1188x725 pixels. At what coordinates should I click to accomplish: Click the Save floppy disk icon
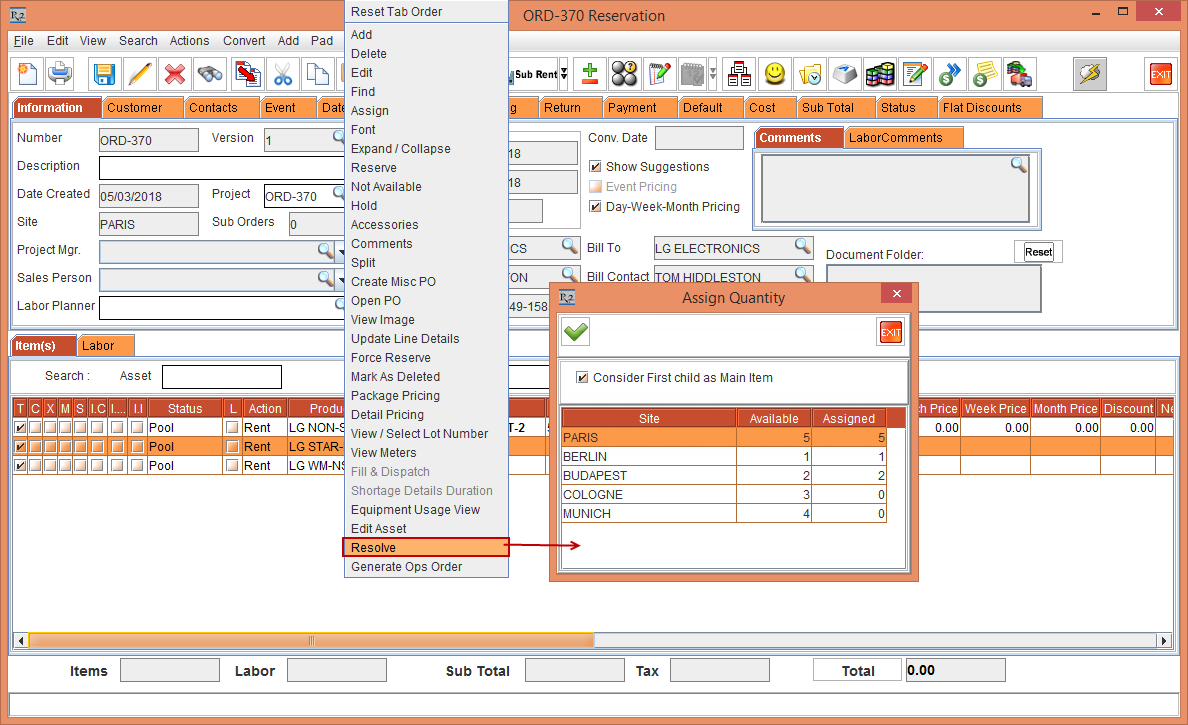tap(103, 74)
